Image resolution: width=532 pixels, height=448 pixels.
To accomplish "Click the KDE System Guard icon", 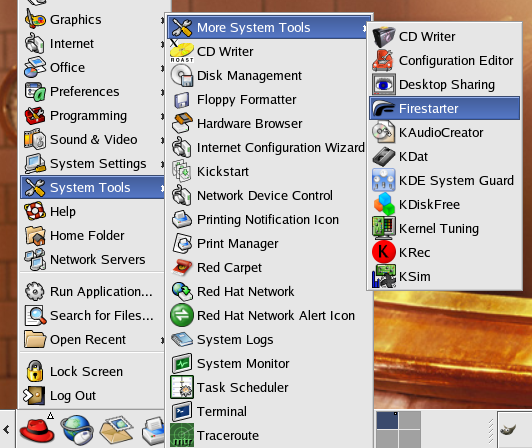I will 383,180.
